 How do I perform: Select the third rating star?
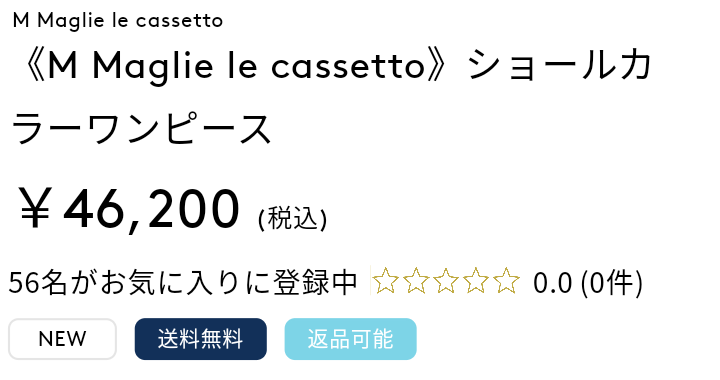[x=446, y=280]
